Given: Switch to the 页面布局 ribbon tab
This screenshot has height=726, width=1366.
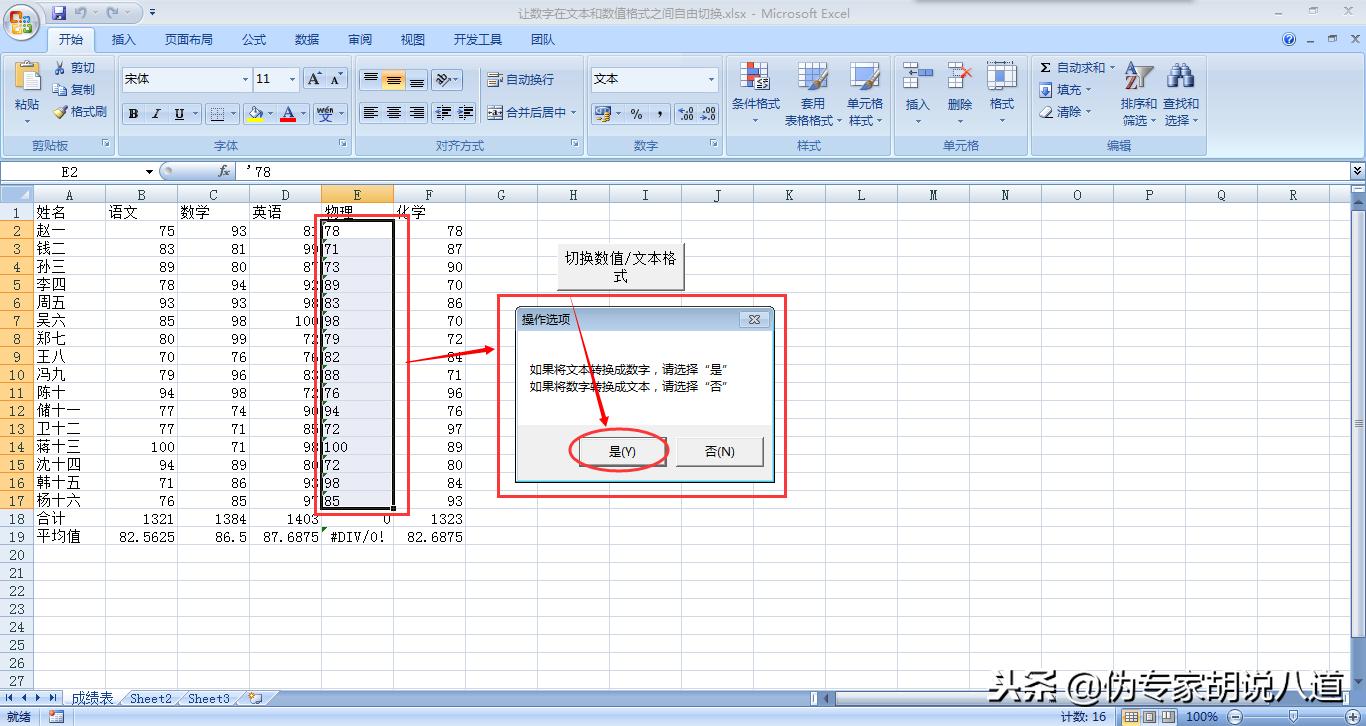Looking at the screenshot, I should click(189, 40).
